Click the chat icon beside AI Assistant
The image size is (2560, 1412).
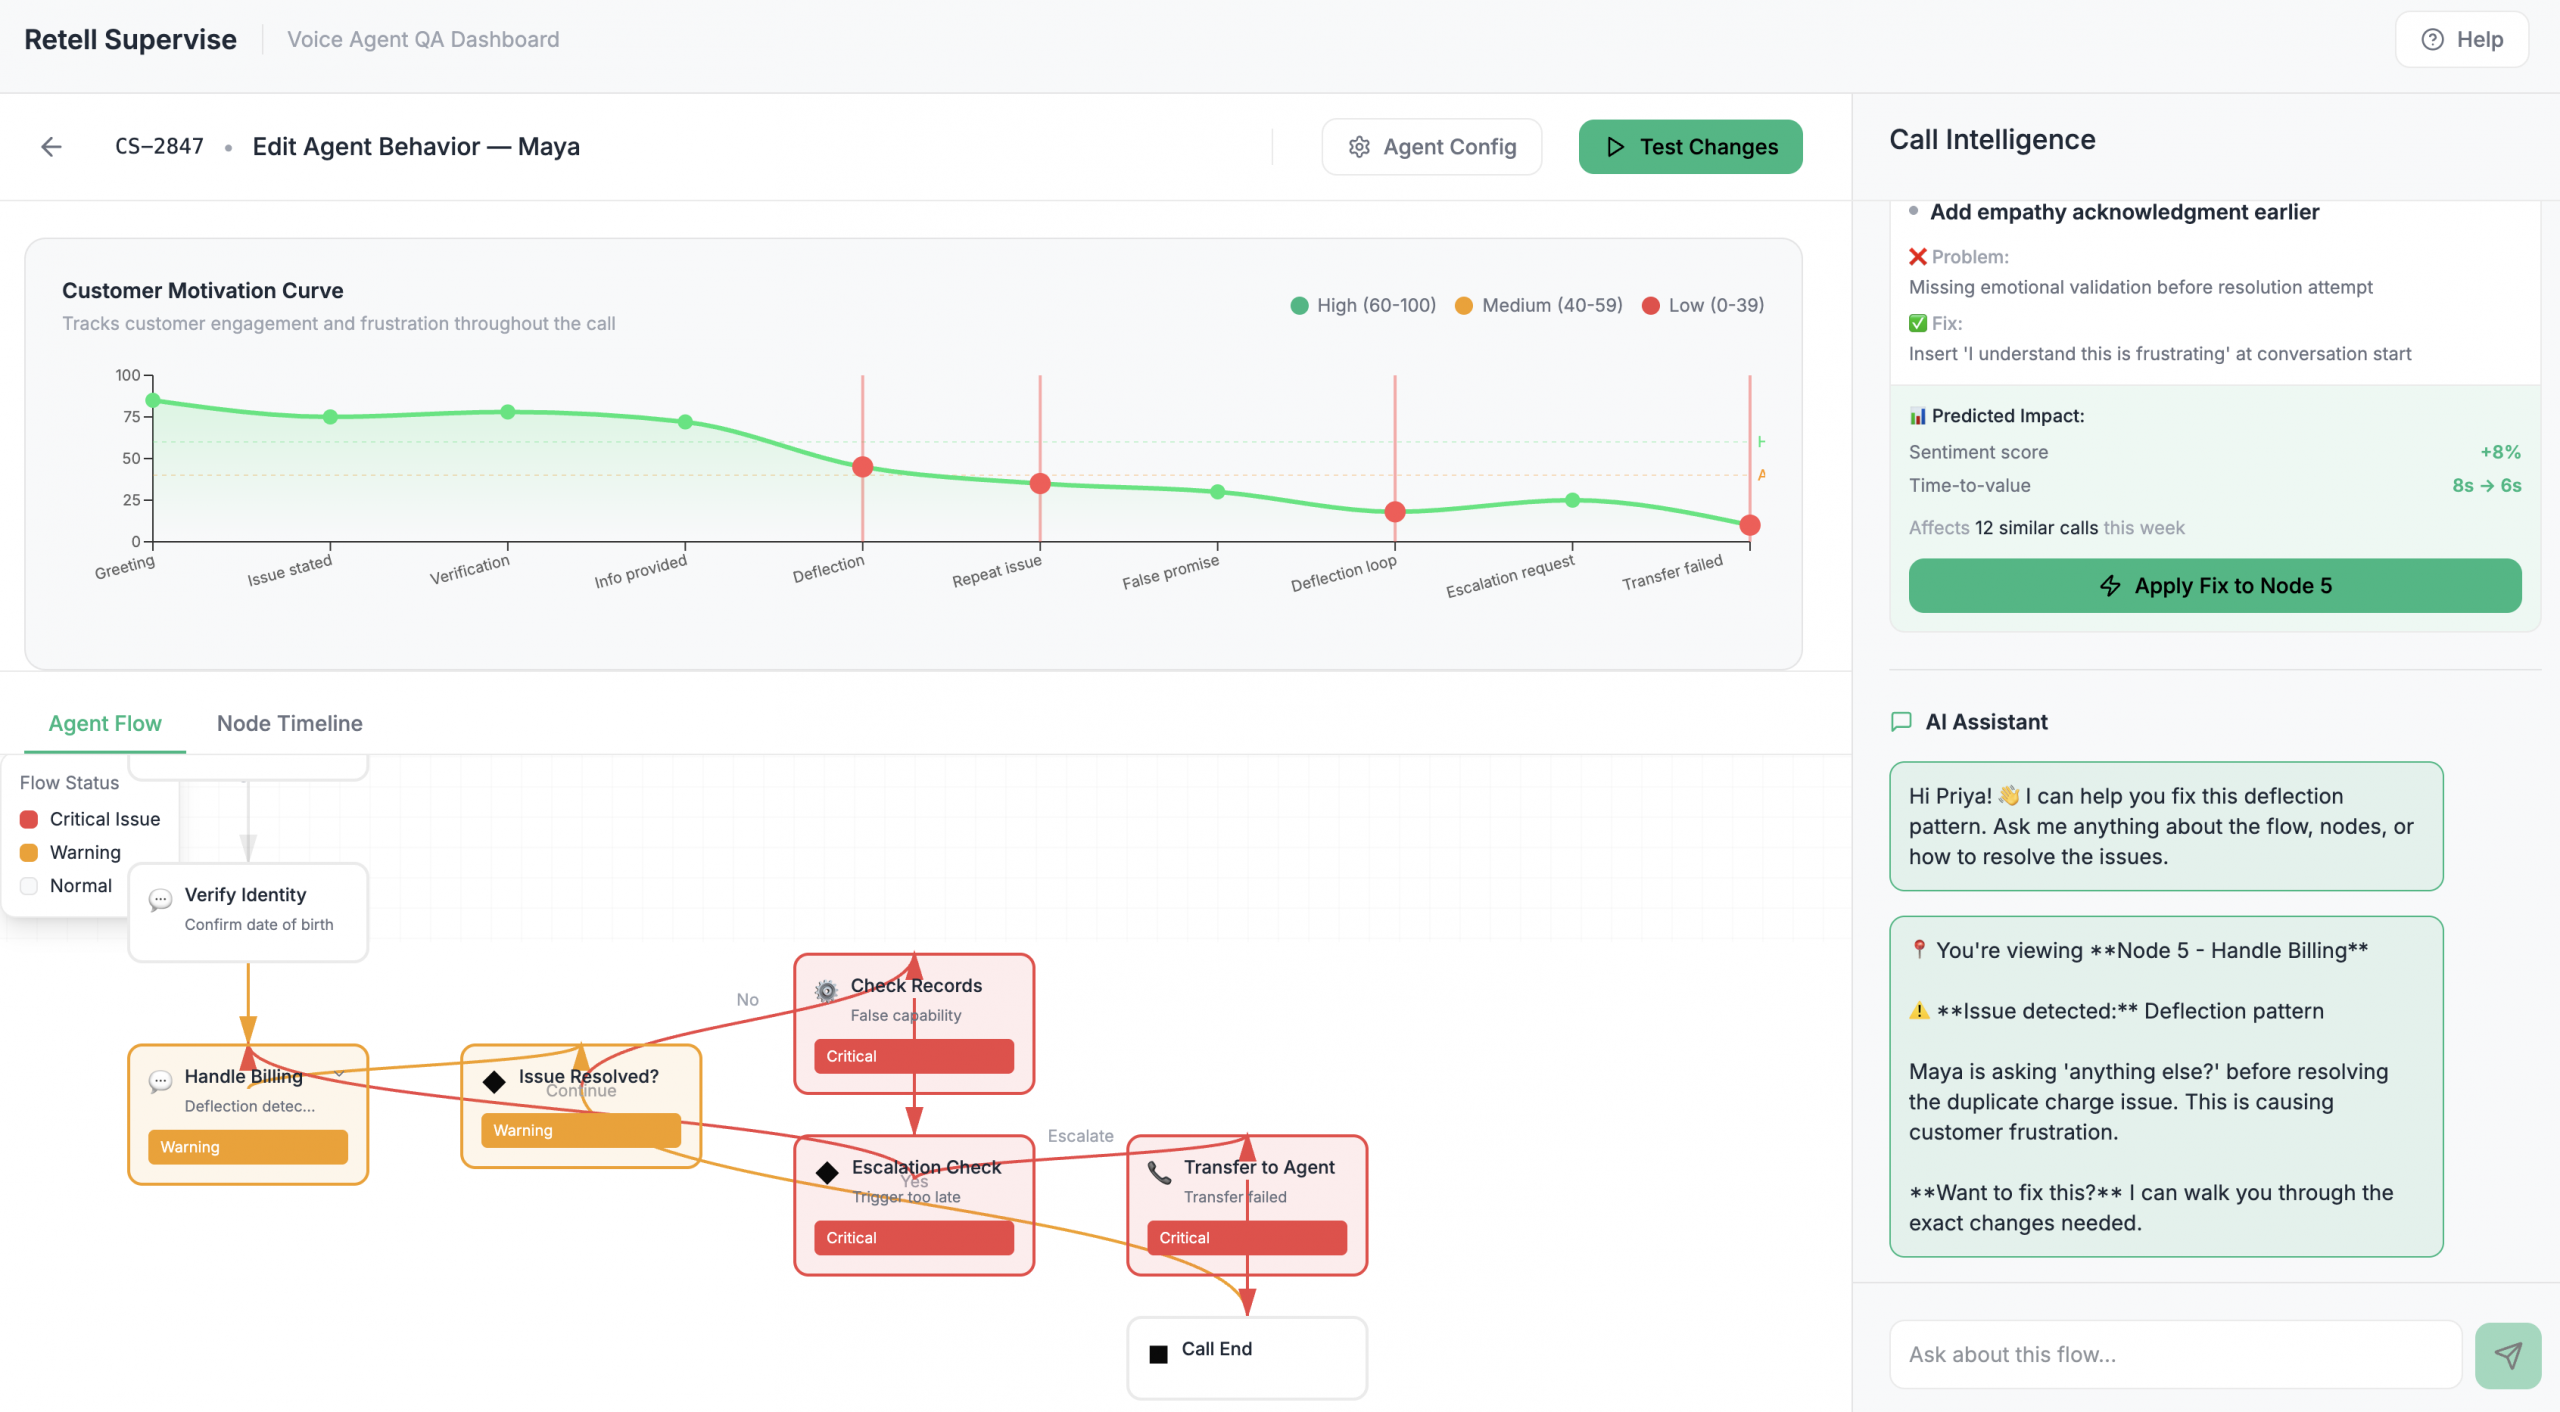(1901, 722)
